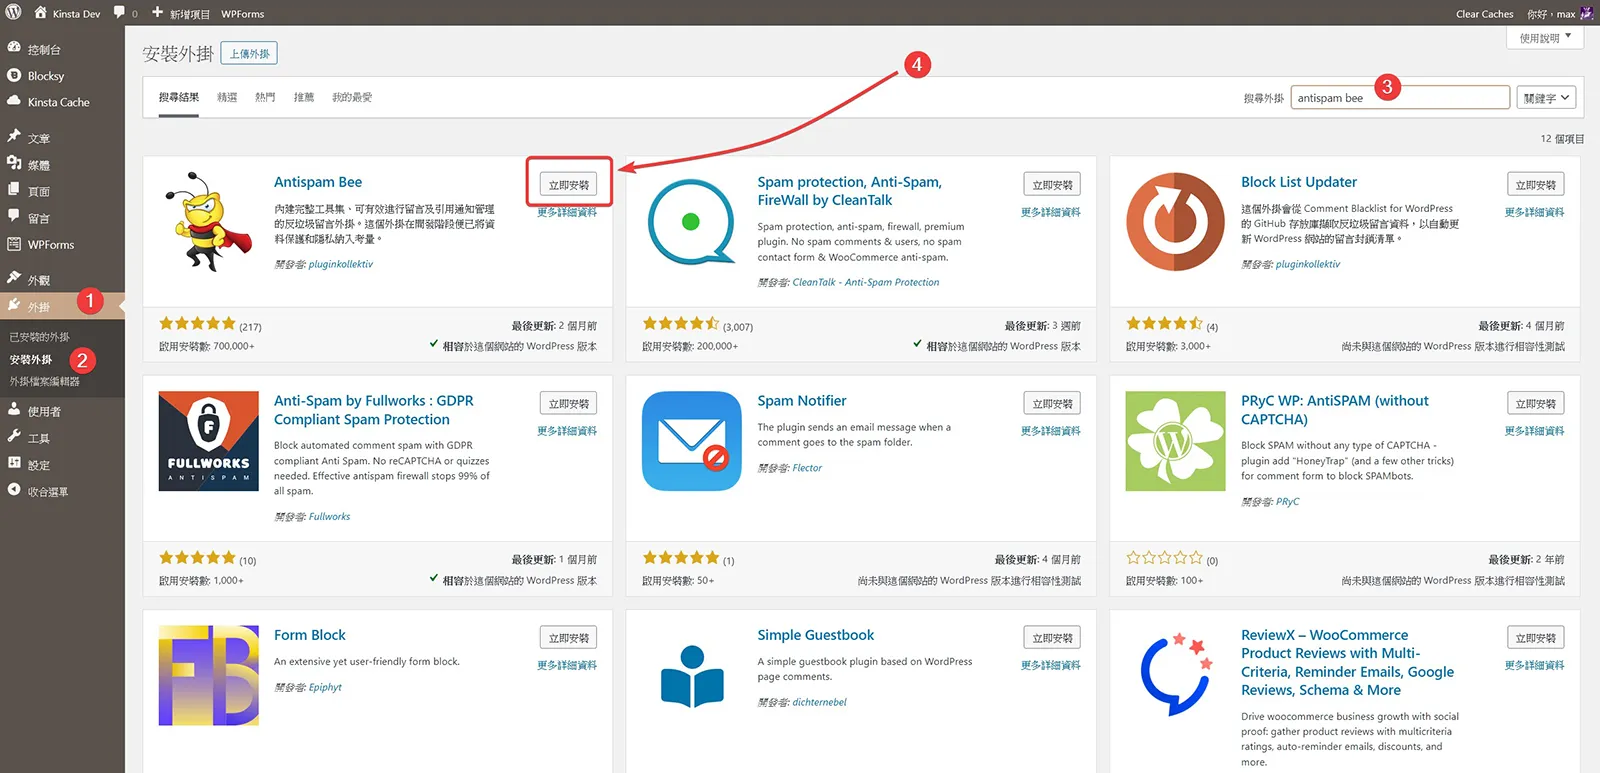Viewport: 1600px width, 773px height.
Task: Switch to 我的最愛 favorites tab
Action: click(352, 97)
